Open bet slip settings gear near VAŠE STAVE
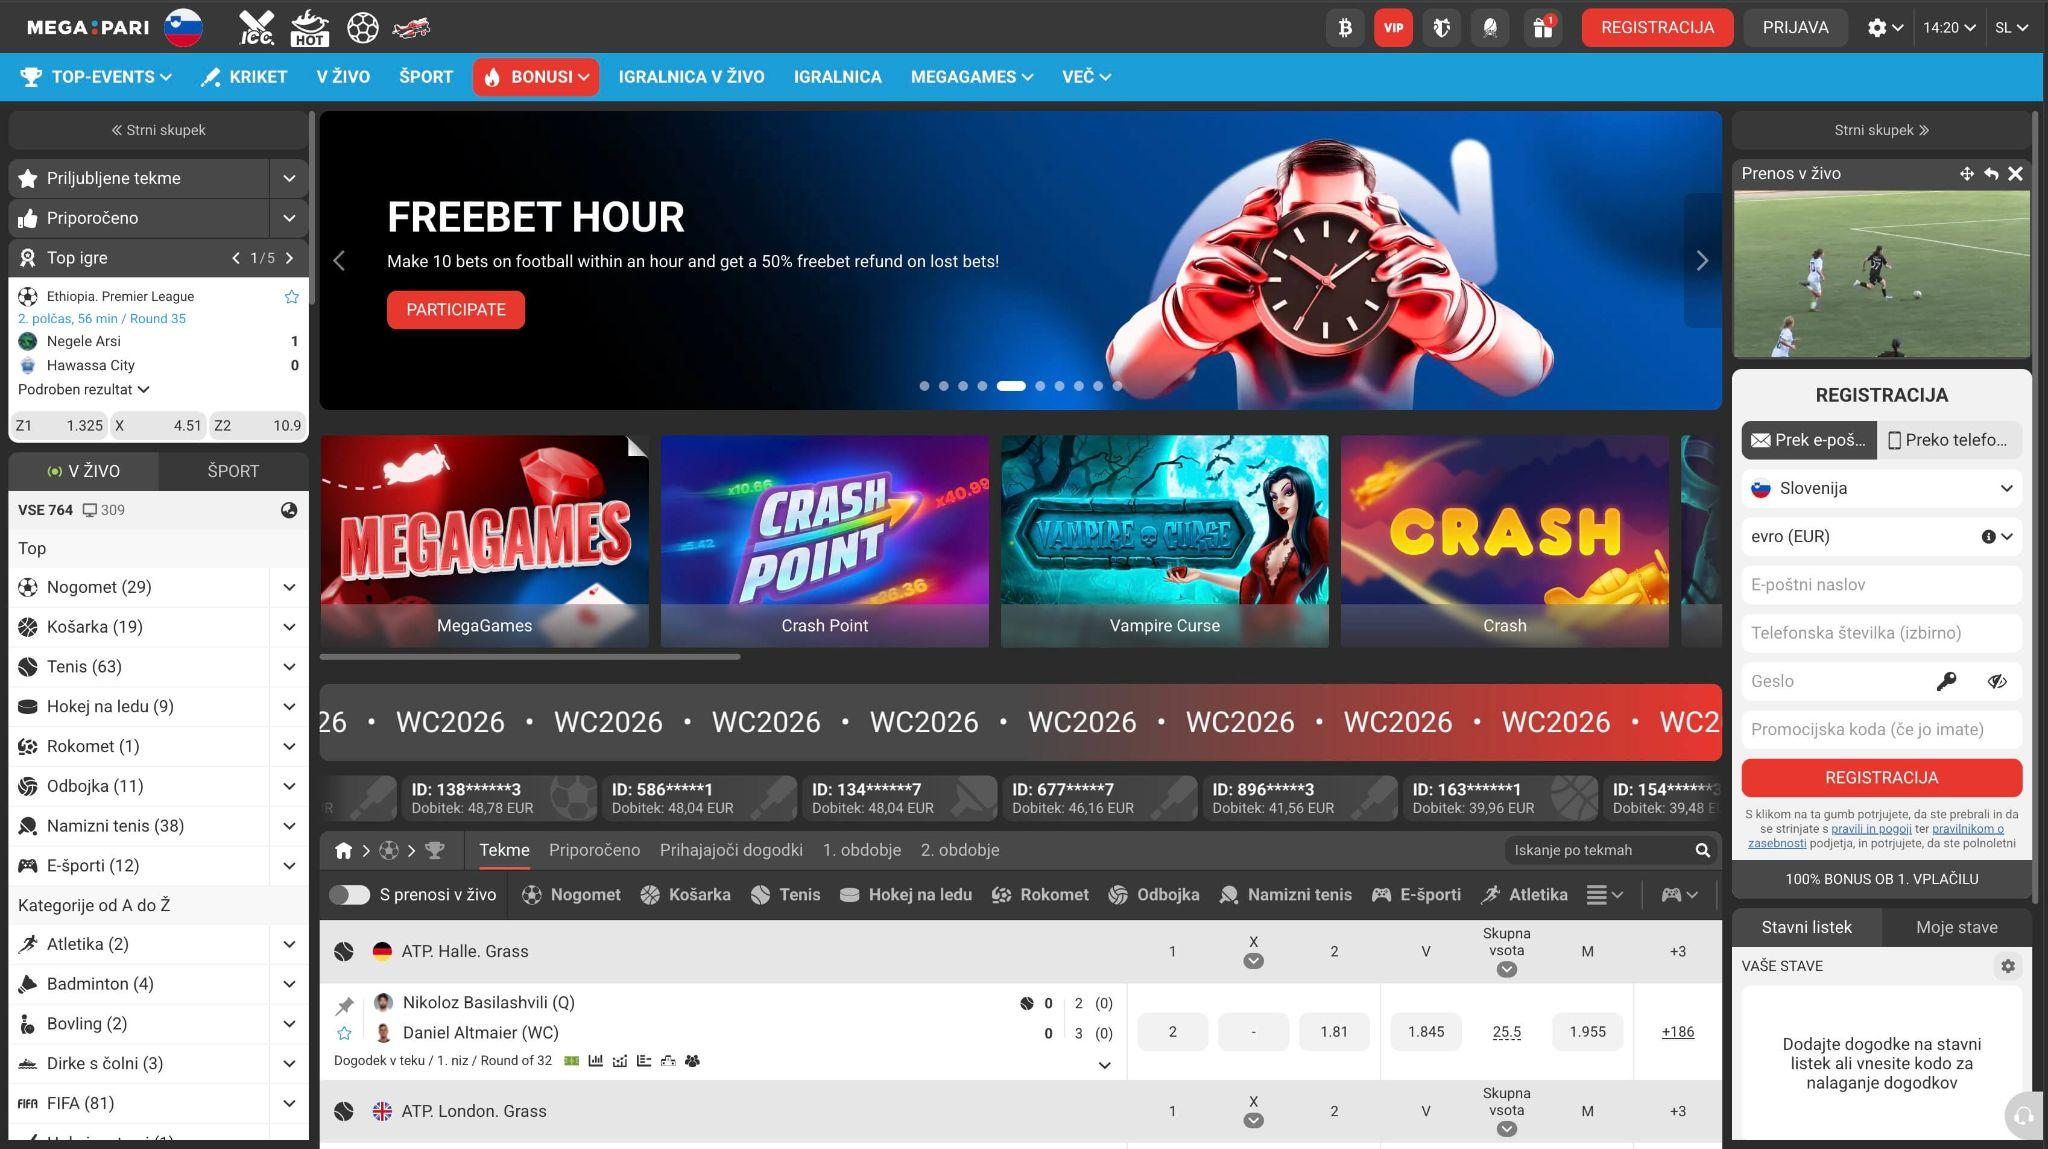Viewport: 2048px width, 1149px height. click(x=2007, y=966)
